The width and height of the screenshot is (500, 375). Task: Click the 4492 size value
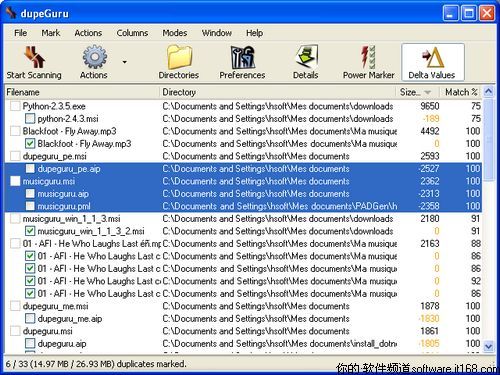coord(430,131)
